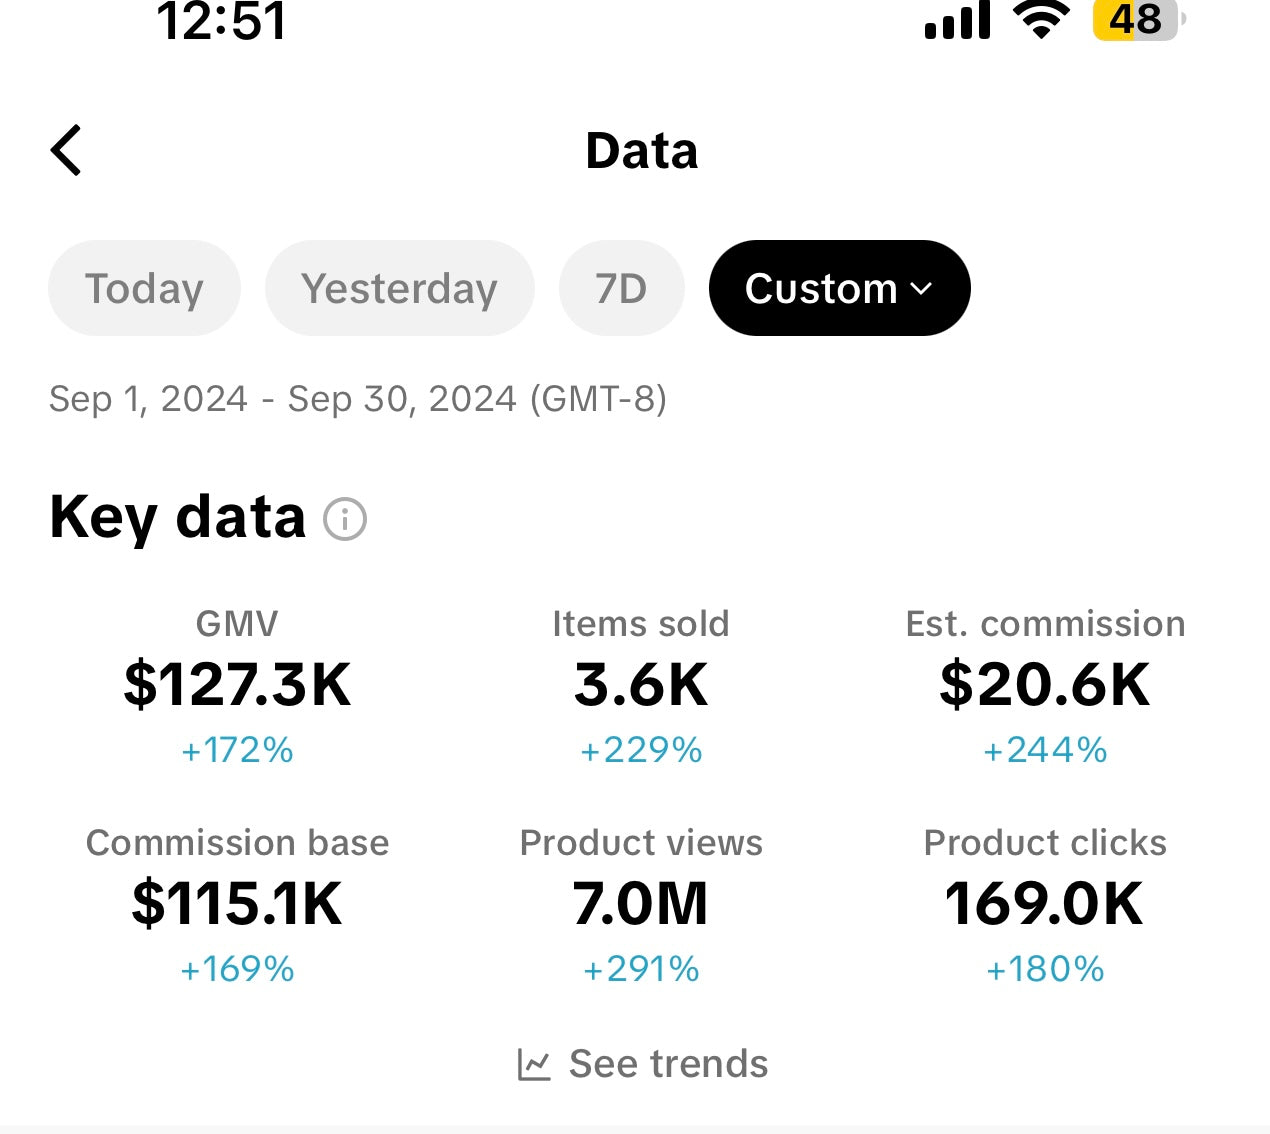Image resolution: width=1270 pixels, height=1134 pixels.
Task: Tap the back arrow icon
Action: (66, 151)
